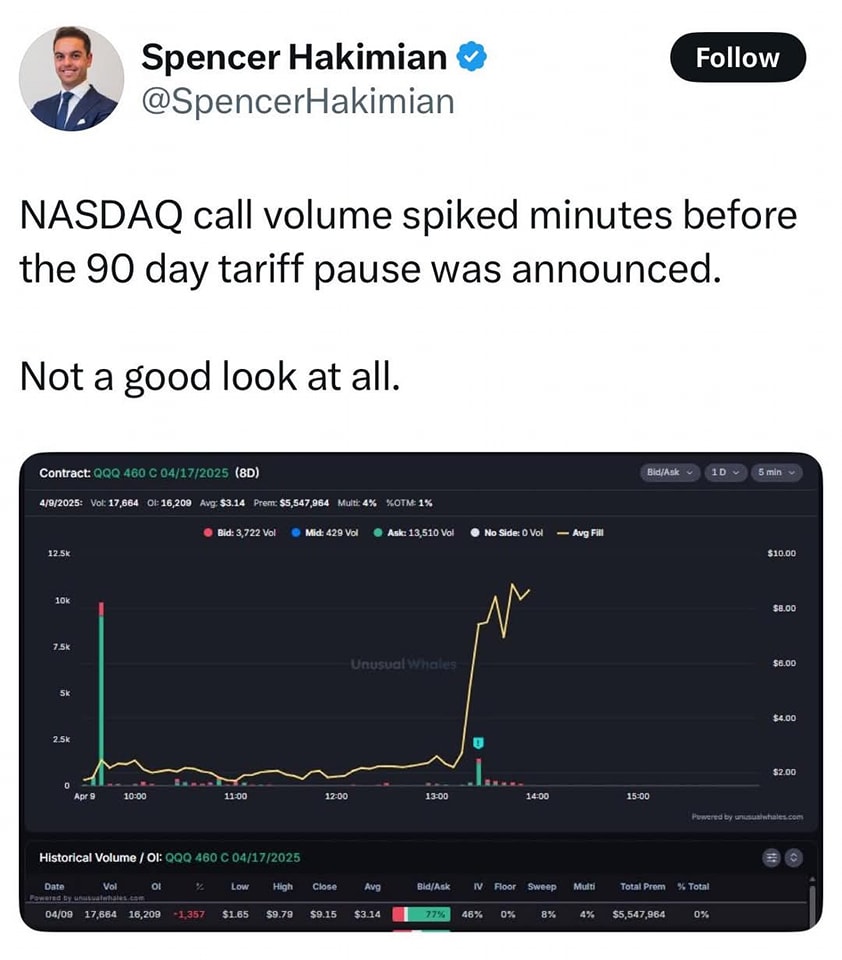Open the filter icon in the Historical Volume header

pyautogui.click(x=770, y=858)
